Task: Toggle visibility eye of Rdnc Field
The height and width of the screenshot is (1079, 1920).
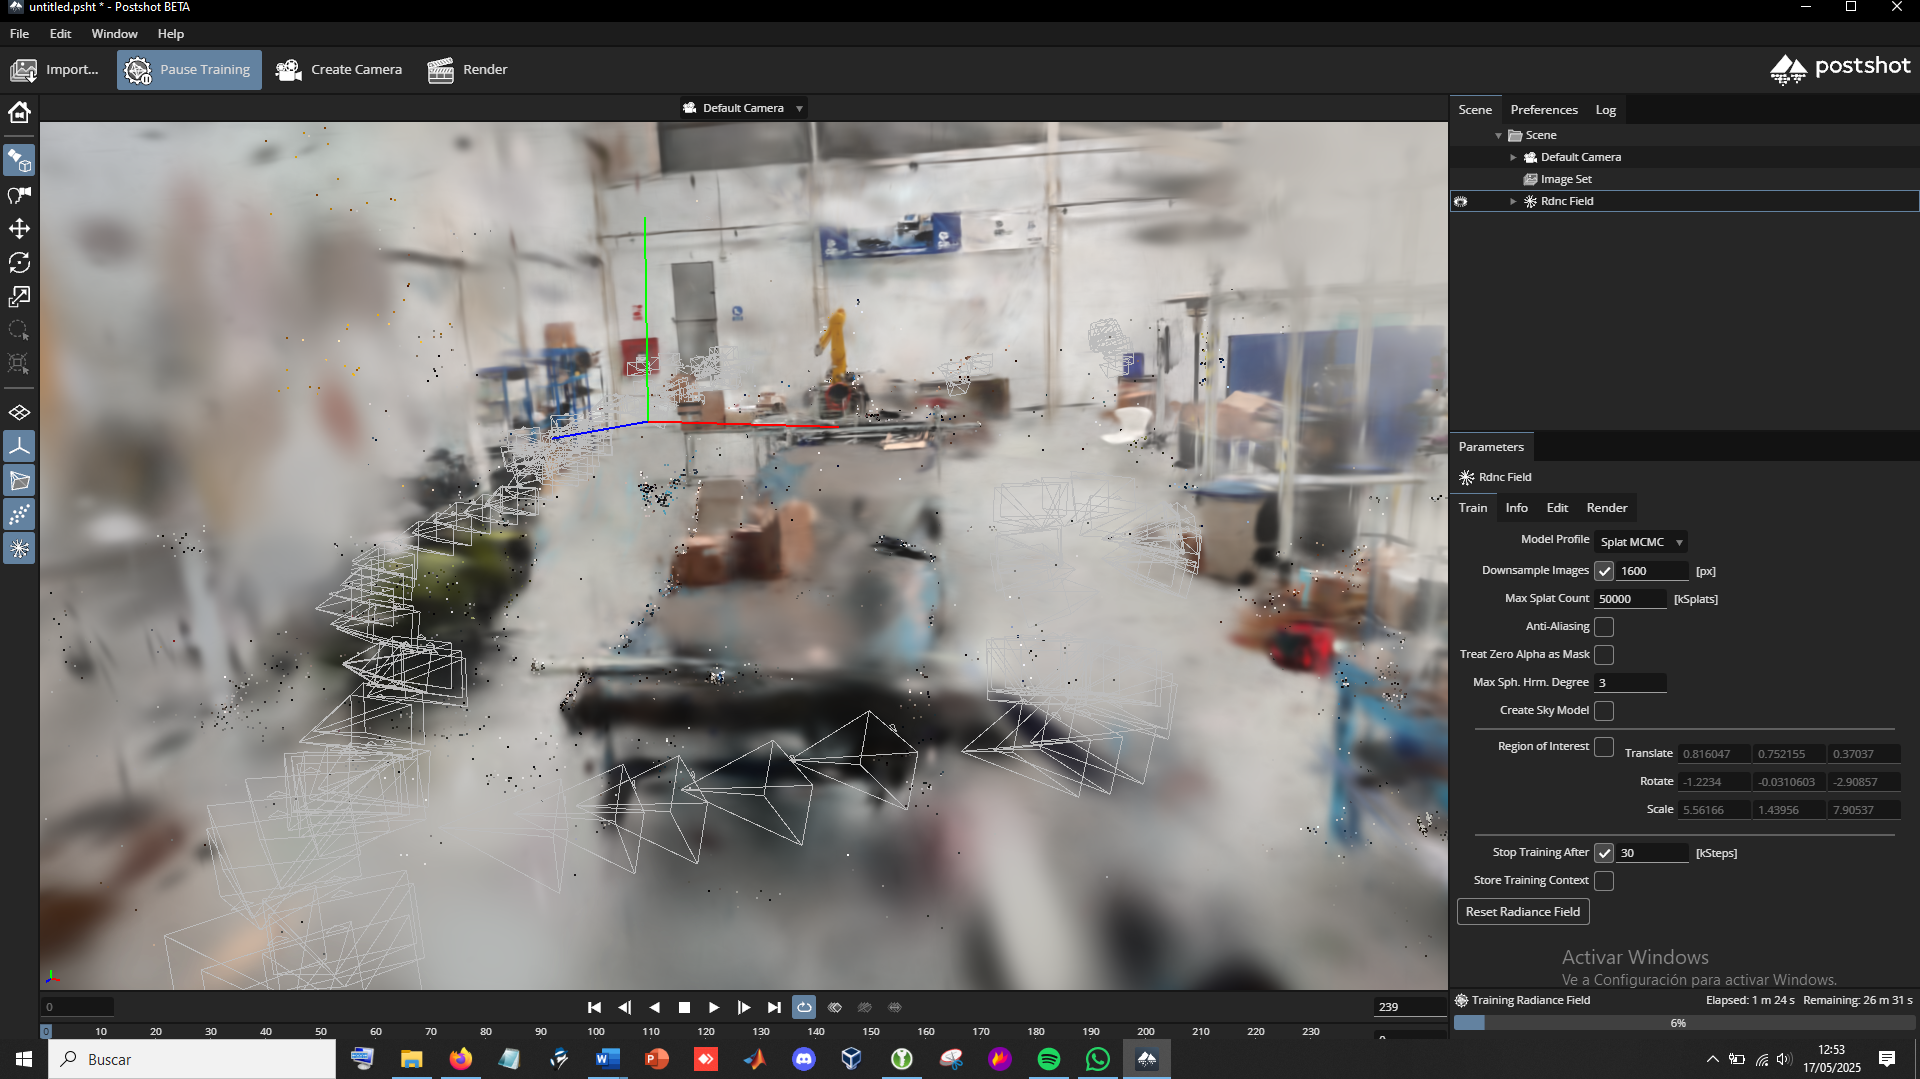Action: coord(1461,201)
